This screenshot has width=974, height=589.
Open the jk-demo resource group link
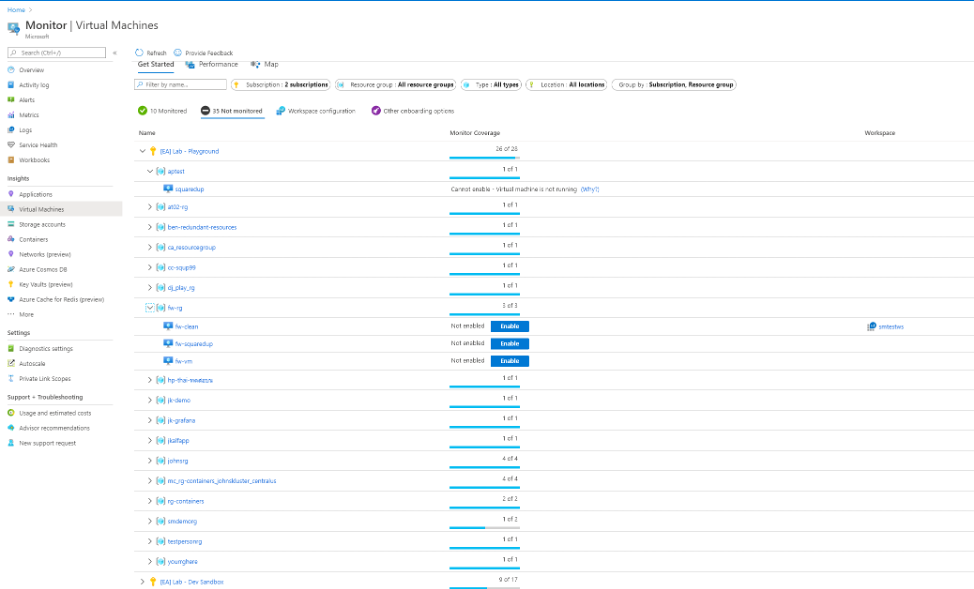tap(179, 400)
